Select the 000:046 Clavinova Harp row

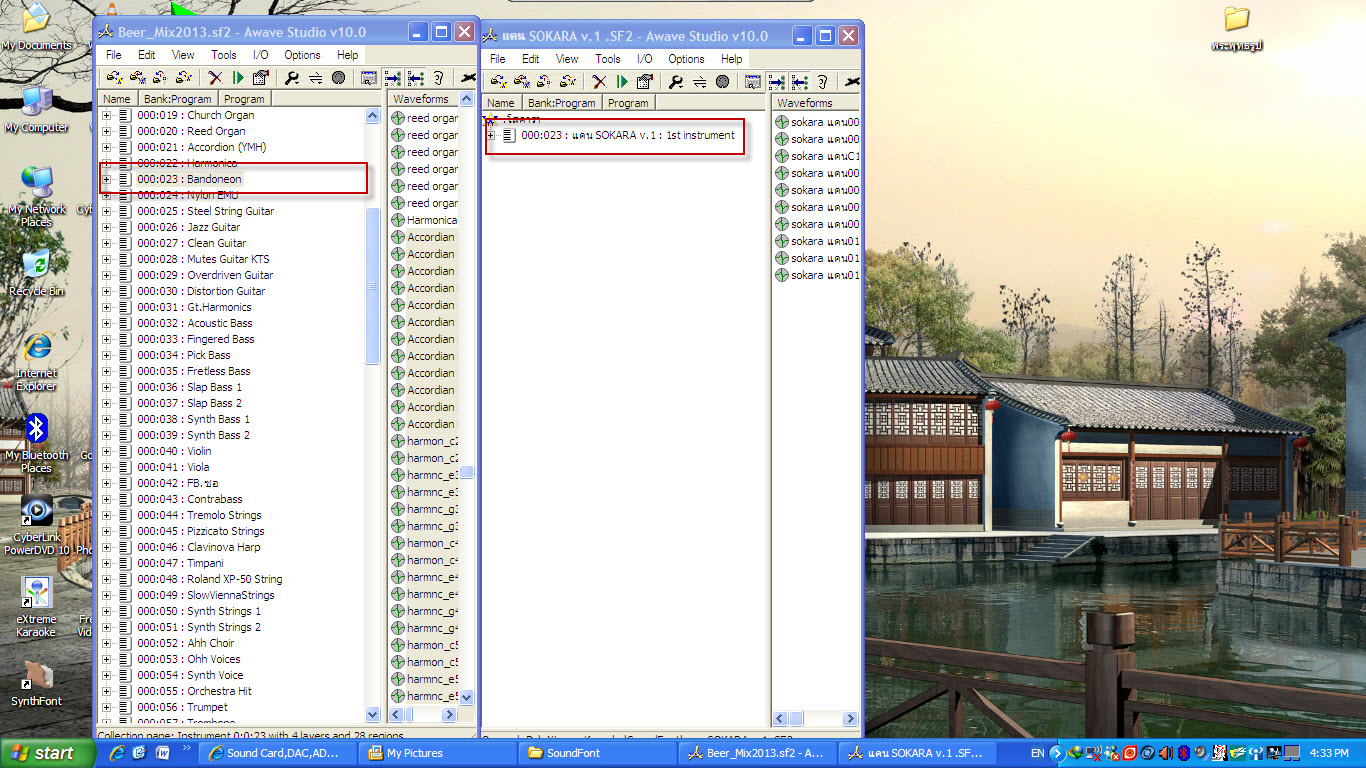pos(199,547)
